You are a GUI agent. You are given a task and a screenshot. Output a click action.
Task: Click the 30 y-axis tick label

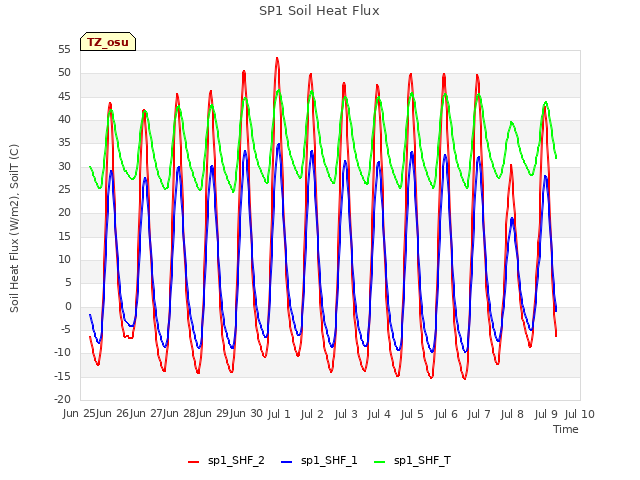64,166
